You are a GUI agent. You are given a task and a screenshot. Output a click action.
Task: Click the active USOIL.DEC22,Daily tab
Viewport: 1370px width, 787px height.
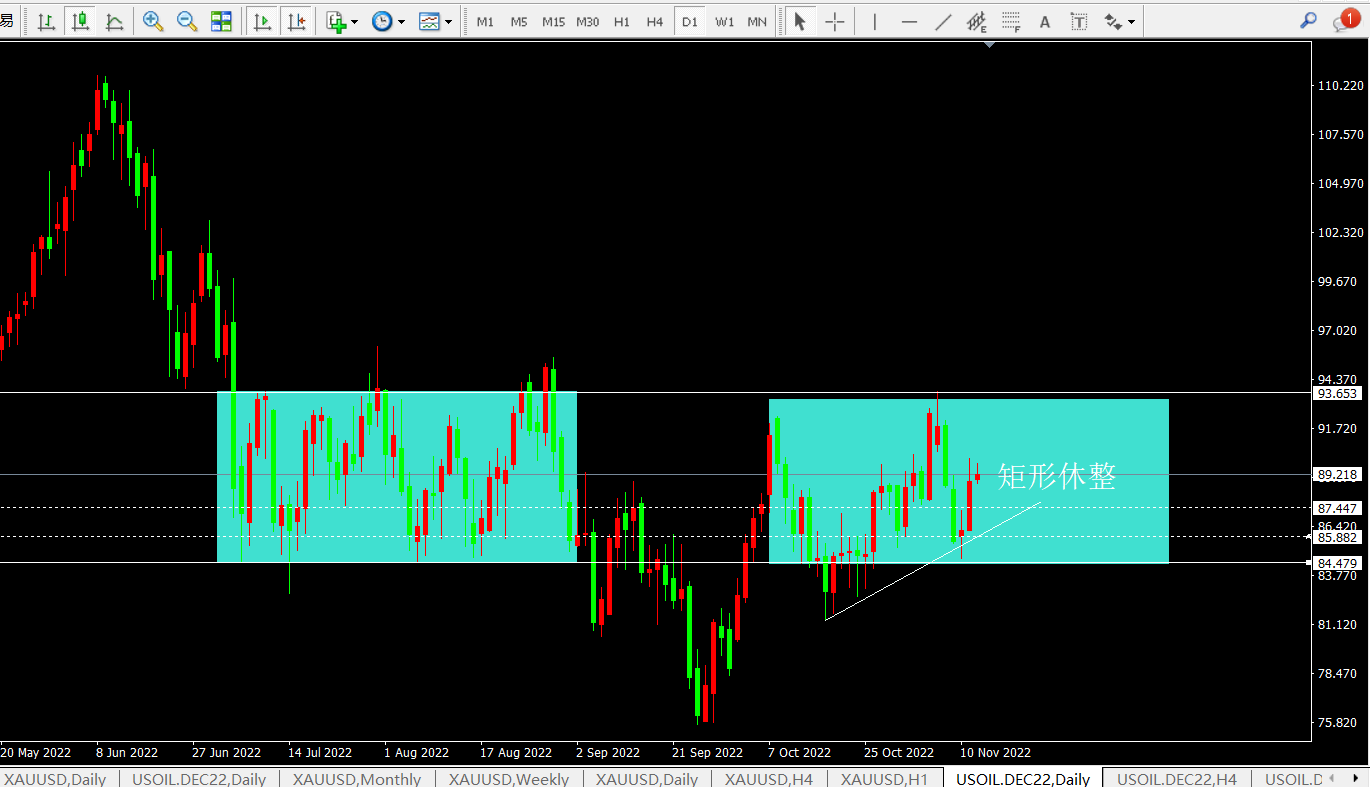tap(1023, 779)
